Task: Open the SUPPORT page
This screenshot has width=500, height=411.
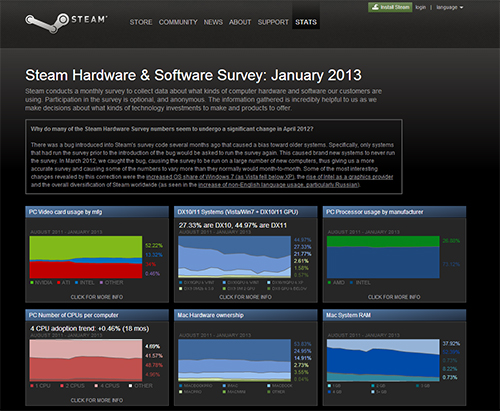Action: tap(273, 22)
